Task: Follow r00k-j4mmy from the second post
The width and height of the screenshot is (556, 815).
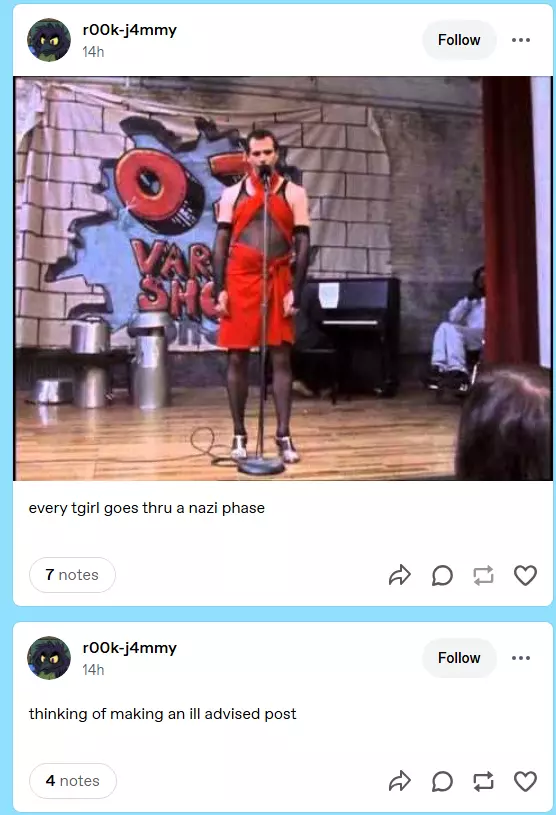Action: point(459,658)
